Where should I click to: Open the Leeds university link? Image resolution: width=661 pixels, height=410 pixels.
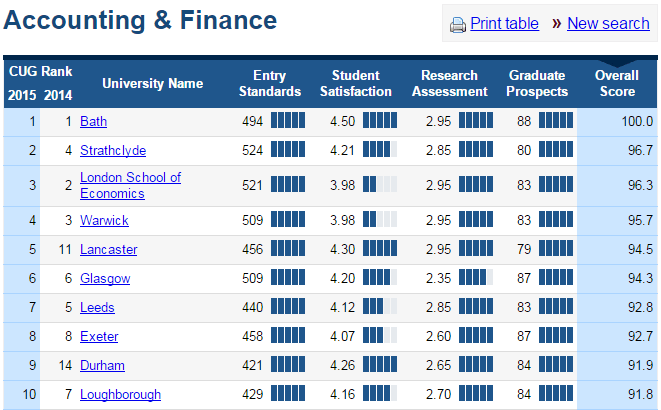(97, 308)
